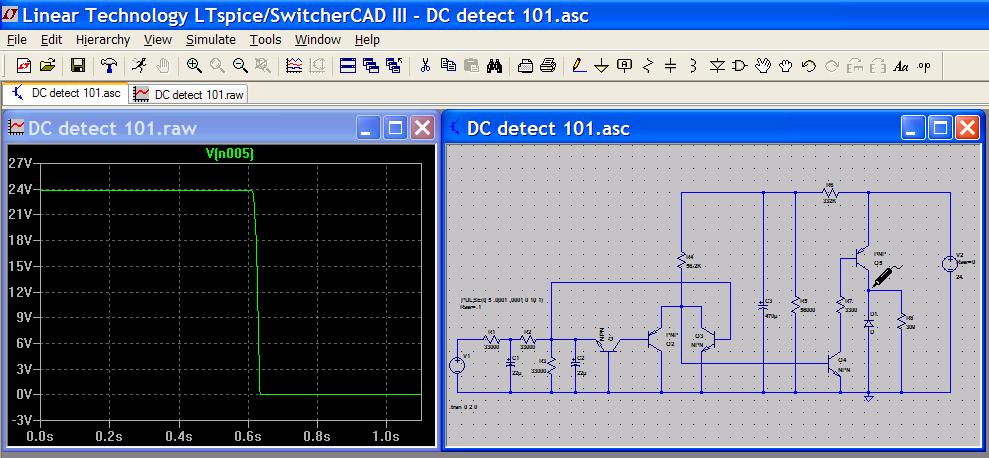Switch to the DC detect 101.raw tab
Screen dimensions: 989x458
pos(189,95)
